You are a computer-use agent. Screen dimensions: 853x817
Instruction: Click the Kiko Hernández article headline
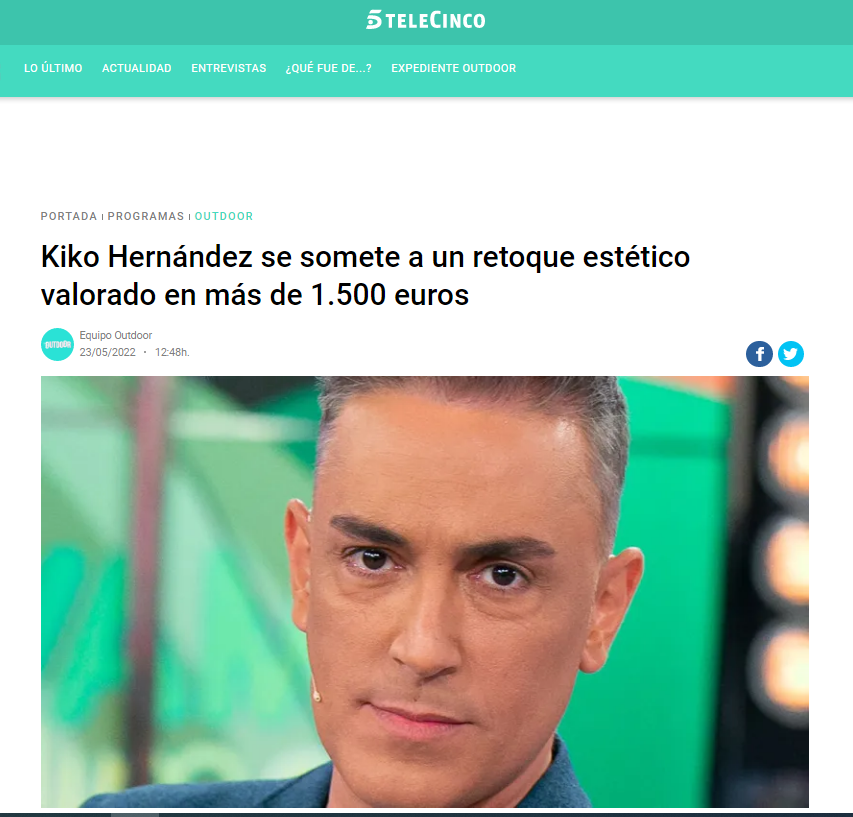(366, 275)
